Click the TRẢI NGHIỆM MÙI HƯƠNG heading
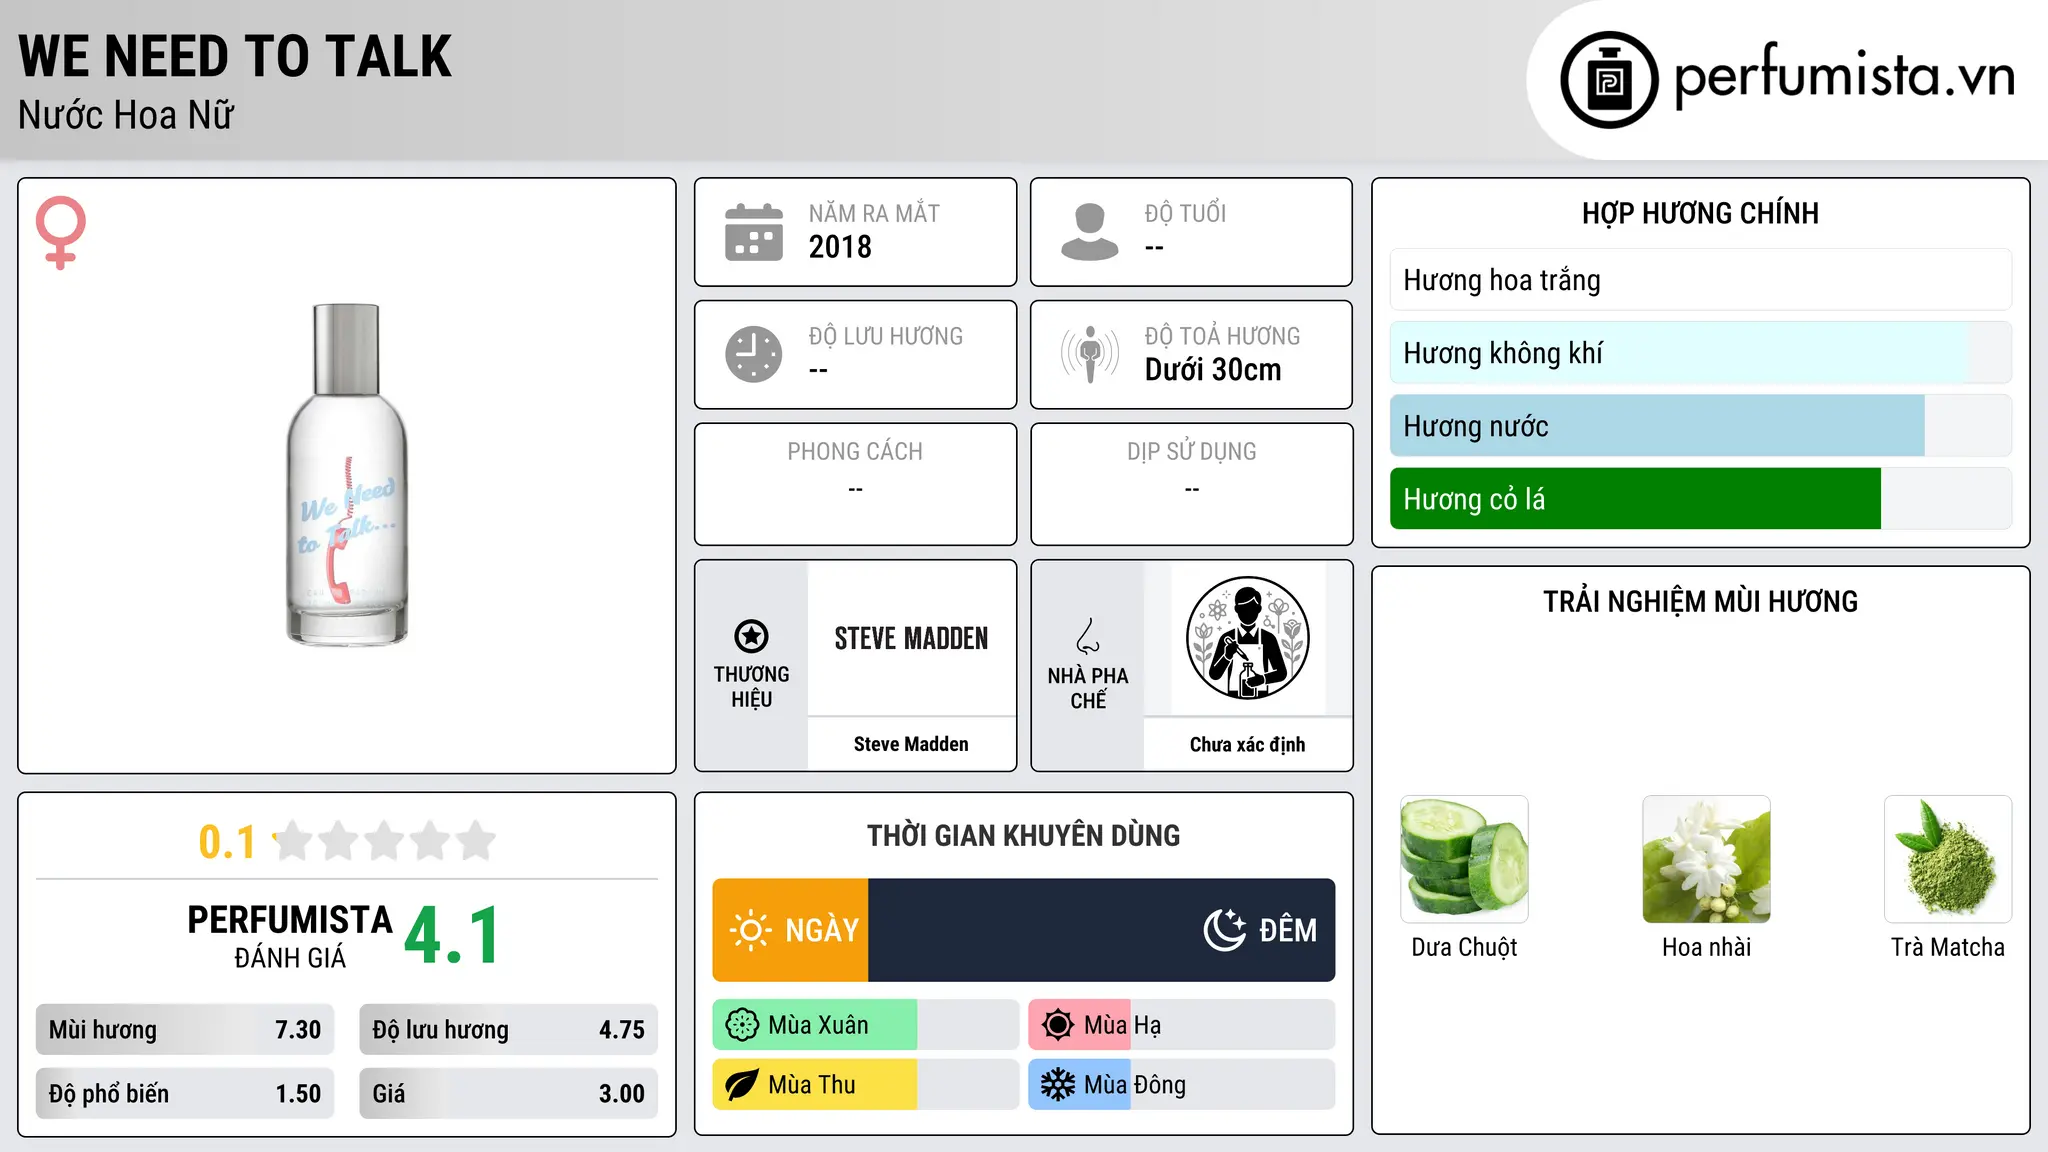Image resolution: width=2048 pixels, height=1152 pixels. click(1700, 602)
